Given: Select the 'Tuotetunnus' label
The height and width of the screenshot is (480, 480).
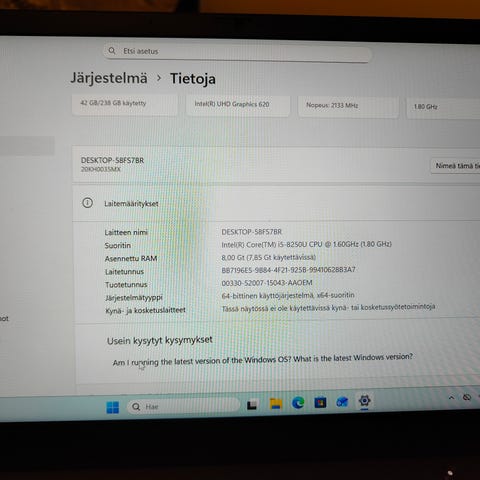Looking at the screenshot, I should (126, 285).
